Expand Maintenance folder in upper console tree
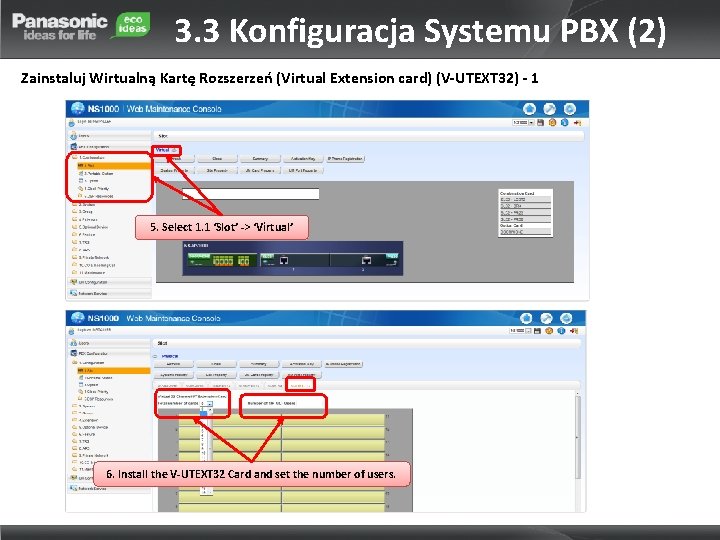 click(x=89, y=273)
